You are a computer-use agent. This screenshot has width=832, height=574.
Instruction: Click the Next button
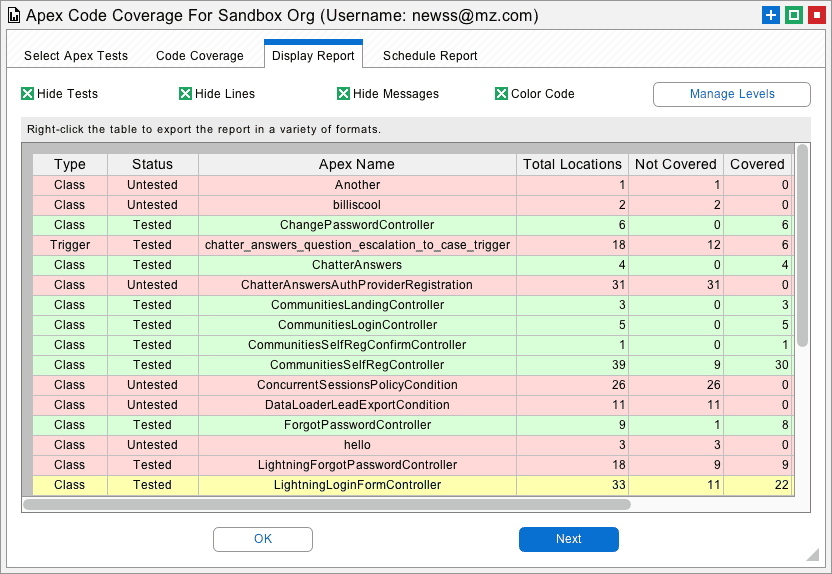[568, 539]
